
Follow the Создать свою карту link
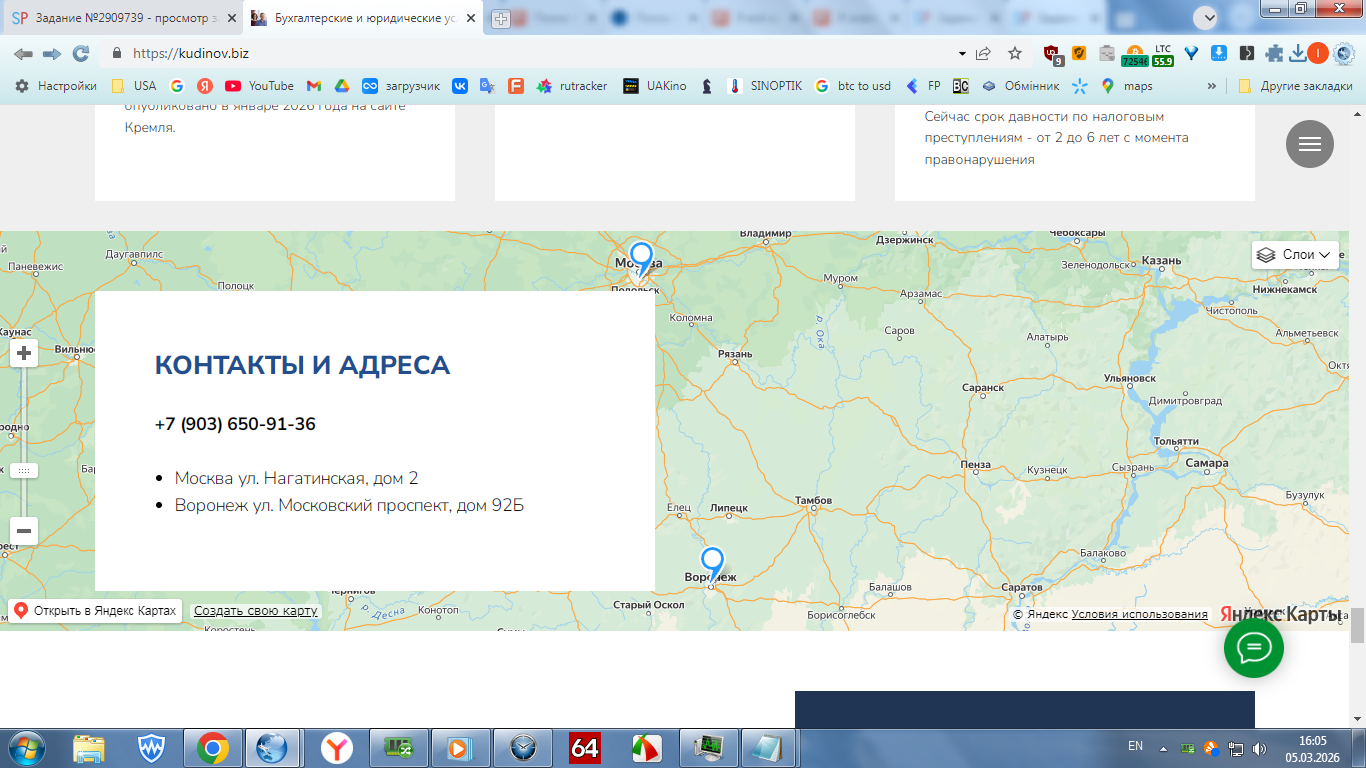pos(256,611)
